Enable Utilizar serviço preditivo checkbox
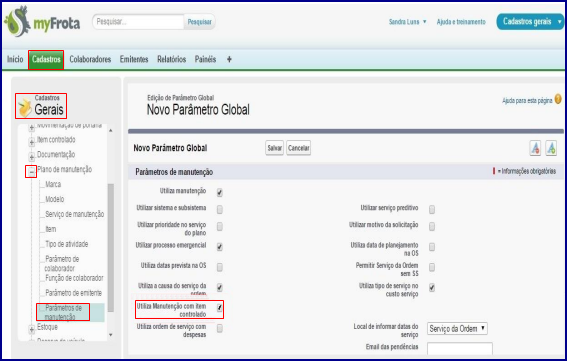The width and height of the screenshot is (567, 361). (x=432, y=209)
